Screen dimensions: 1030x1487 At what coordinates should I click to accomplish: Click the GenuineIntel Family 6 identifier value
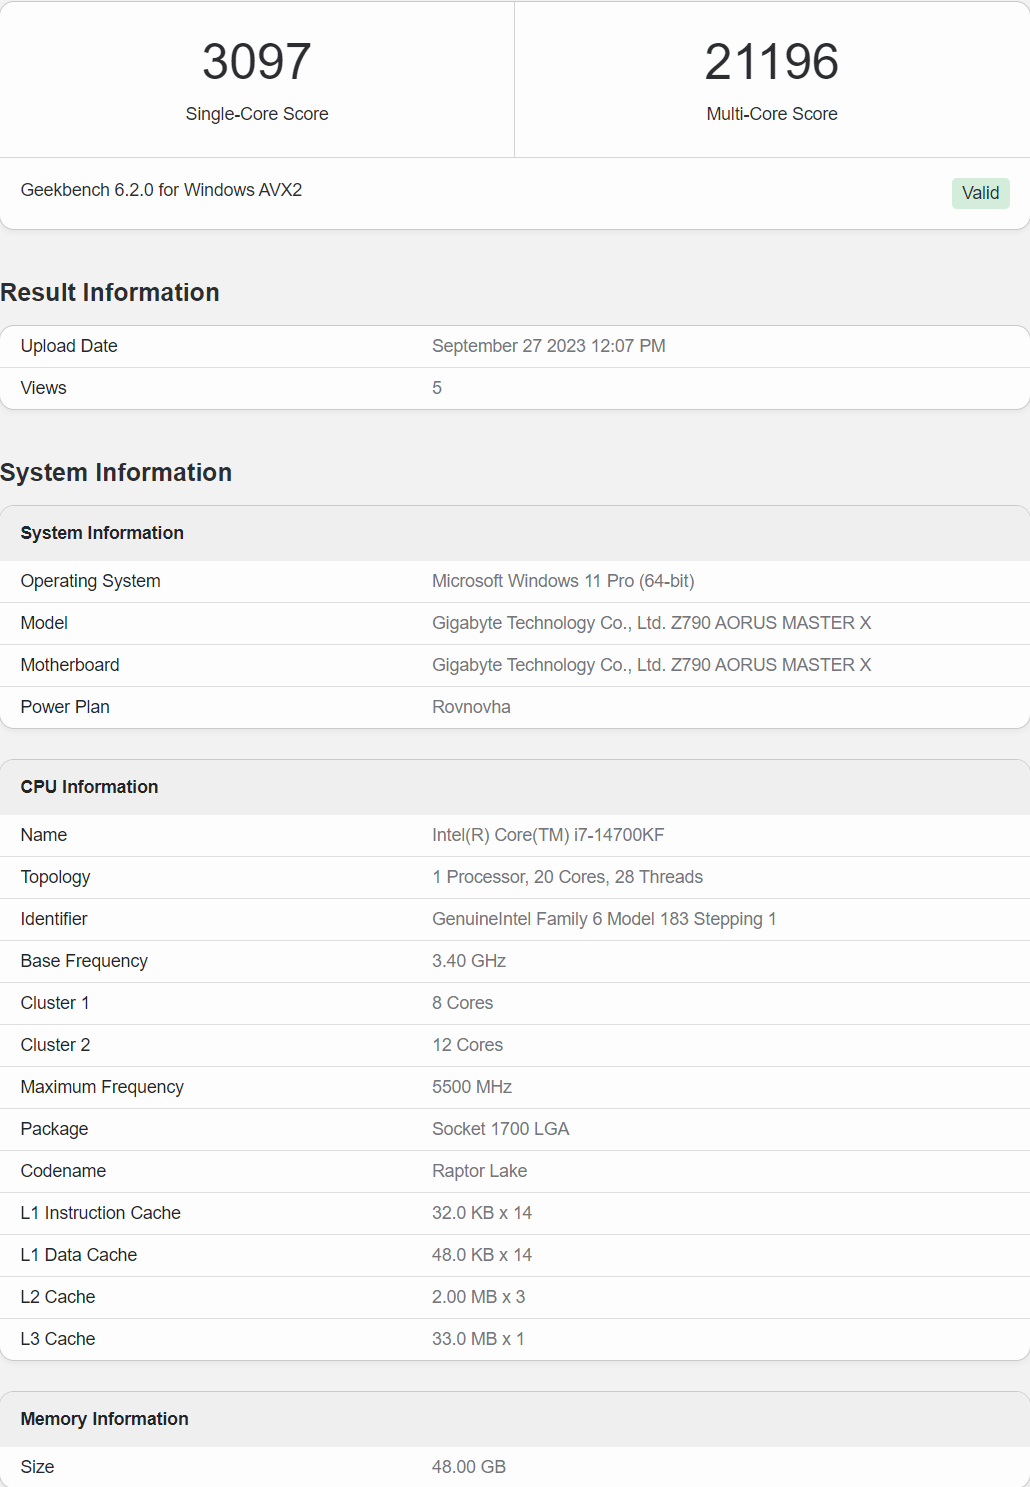pyautogui.click(x=604, y=919)
